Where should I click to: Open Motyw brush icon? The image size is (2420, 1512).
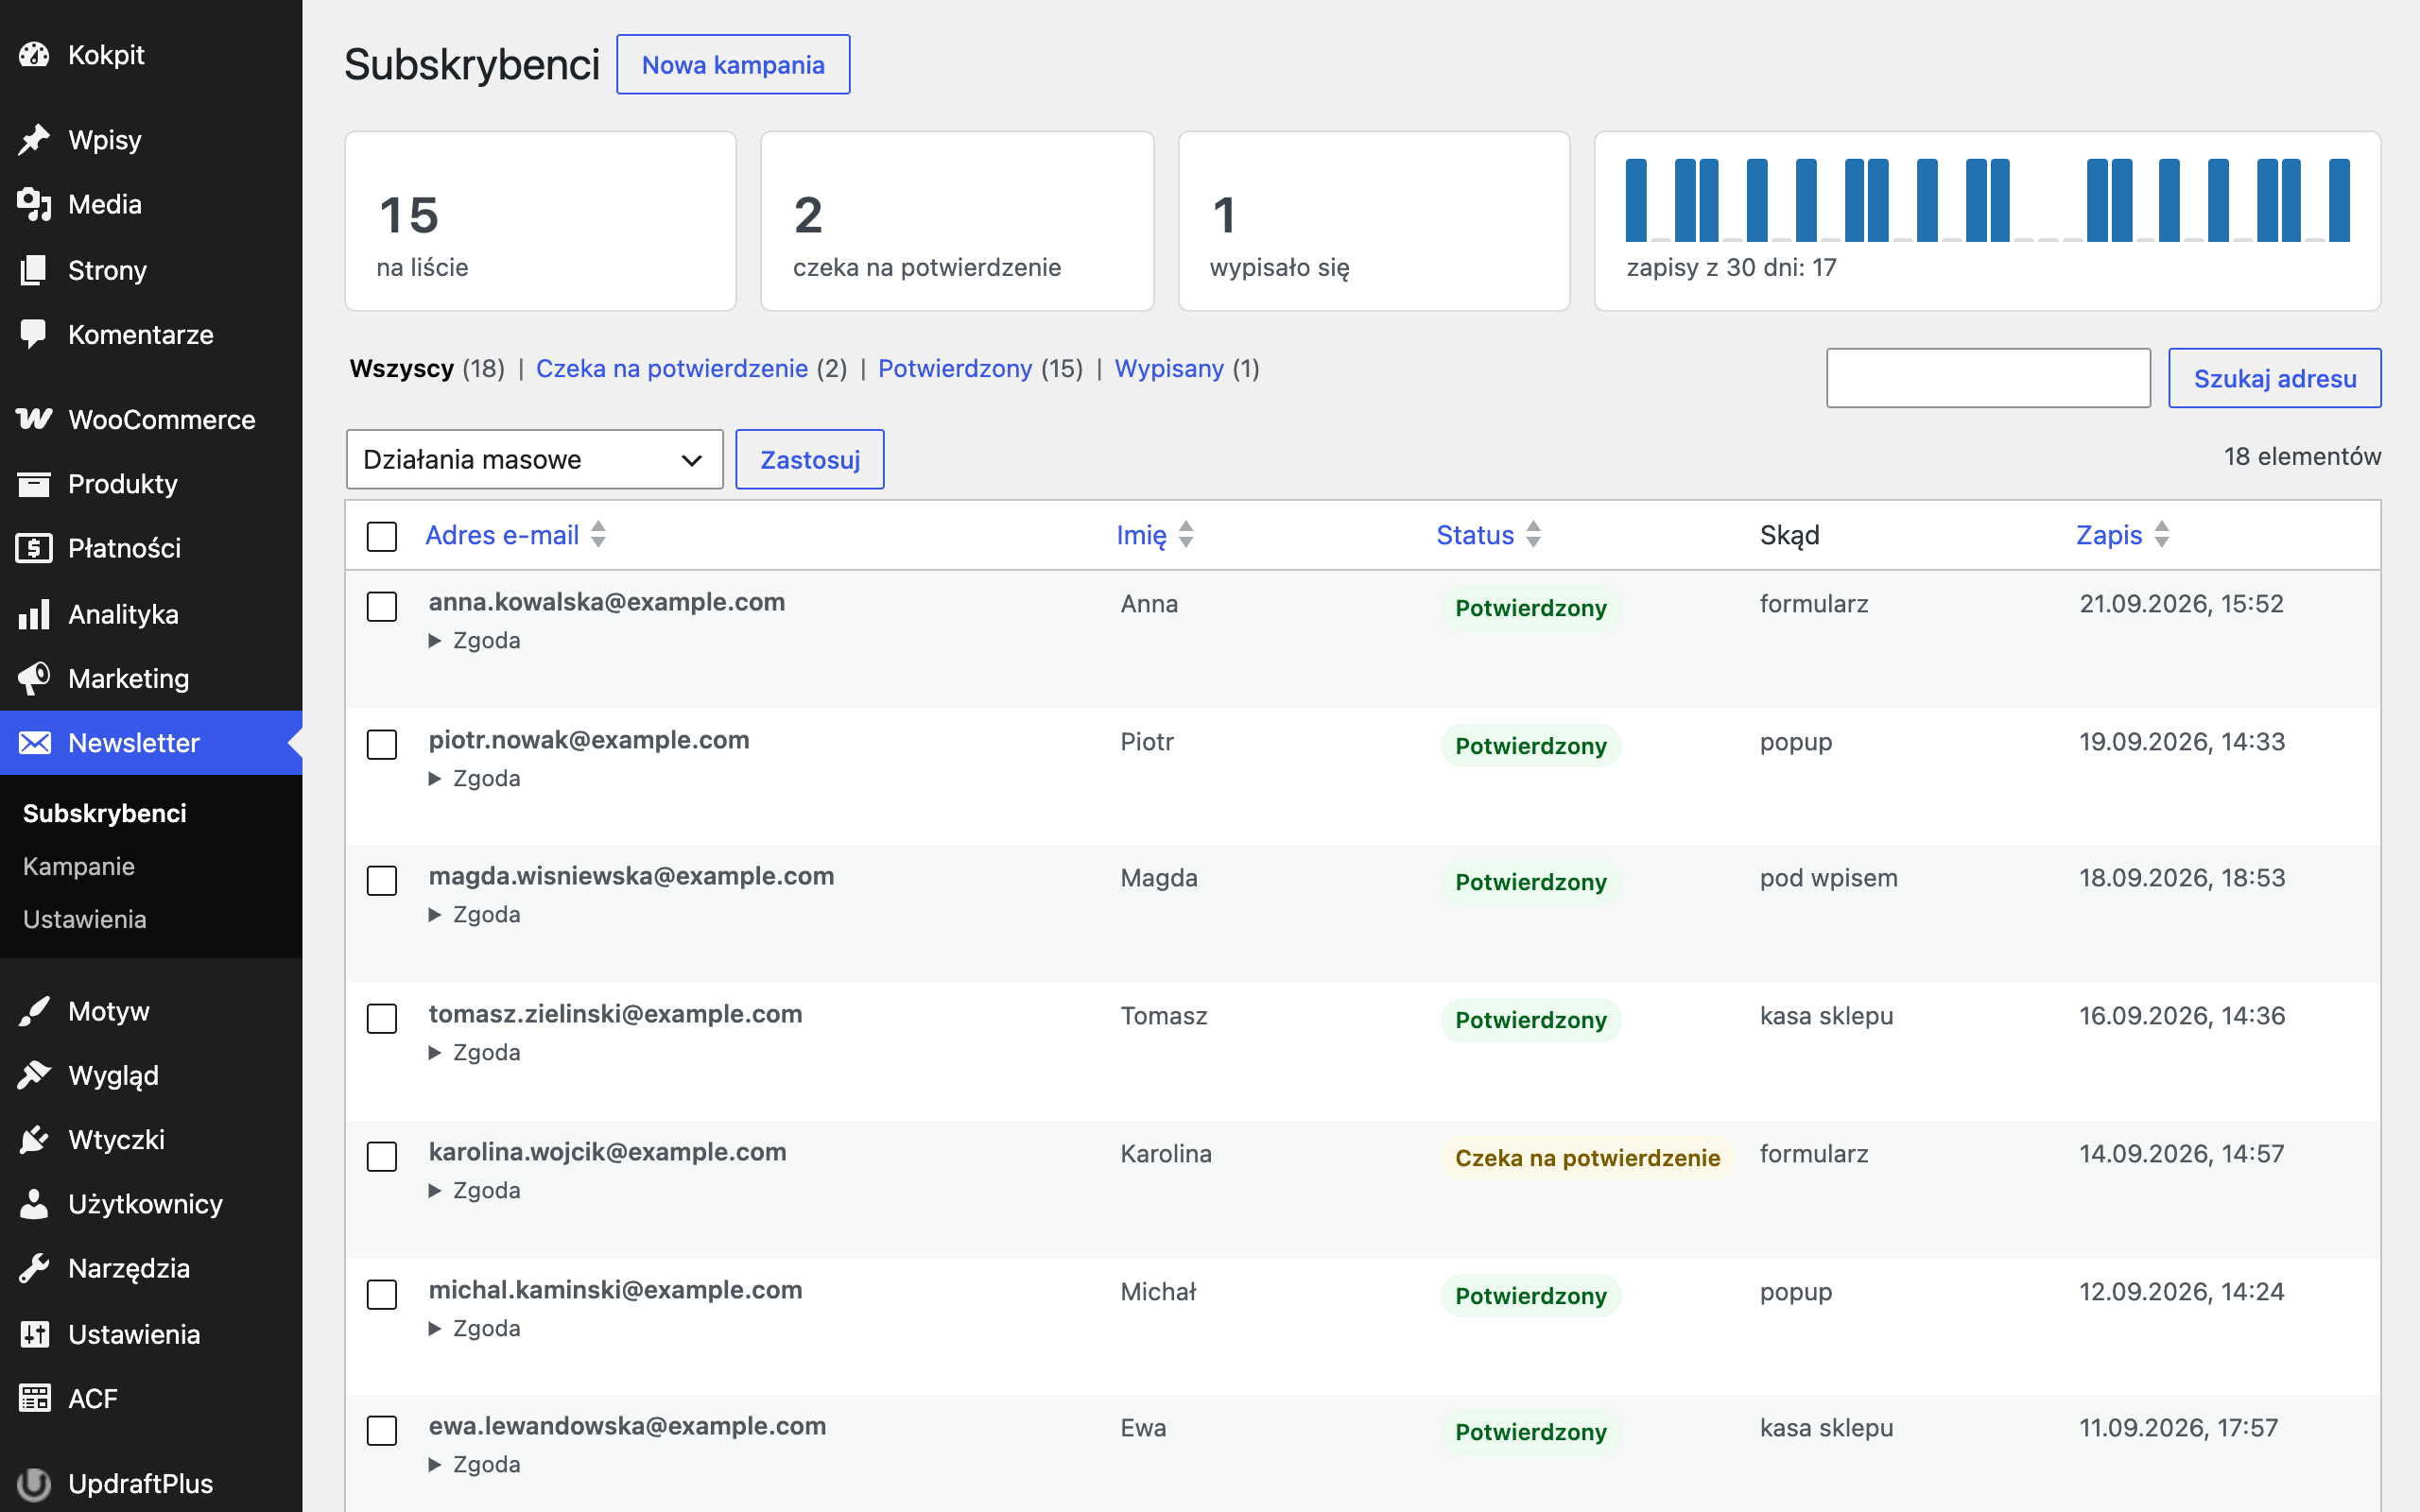pyautogui.click(x=34, y=1011)
